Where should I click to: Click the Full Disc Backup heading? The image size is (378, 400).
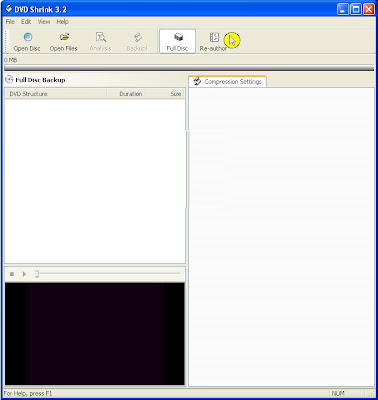40,80
